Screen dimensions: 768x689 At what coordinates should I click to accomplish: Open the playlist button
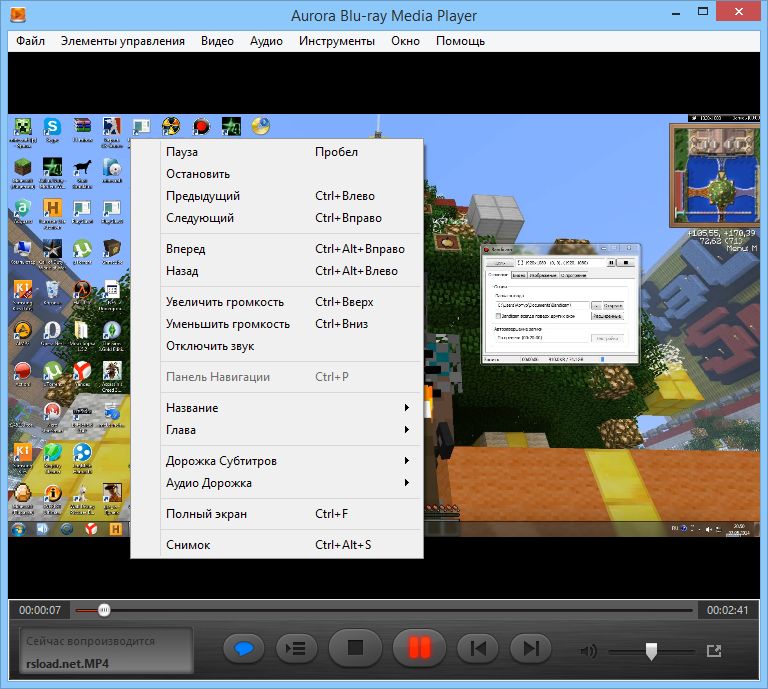click(296, 649)
